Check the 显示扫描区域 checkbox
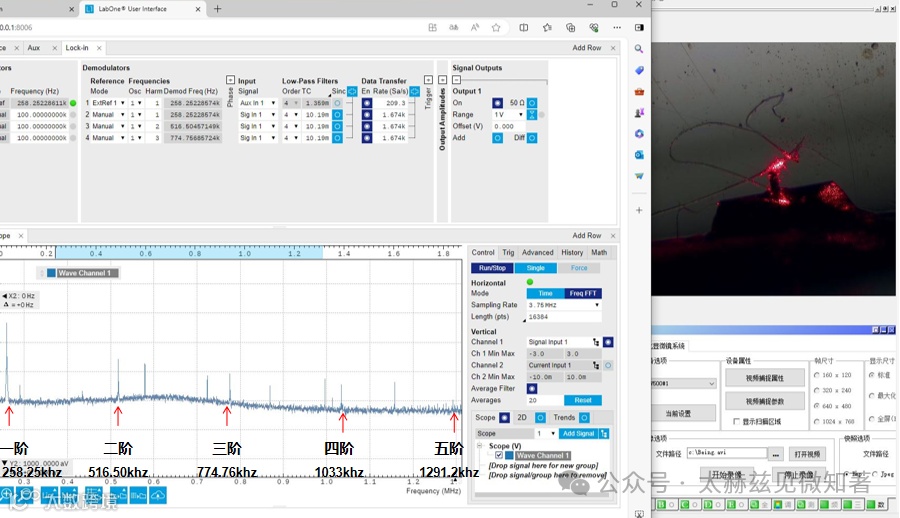The height and width of the screenshot is (518, 900). (x=736, y=422)
